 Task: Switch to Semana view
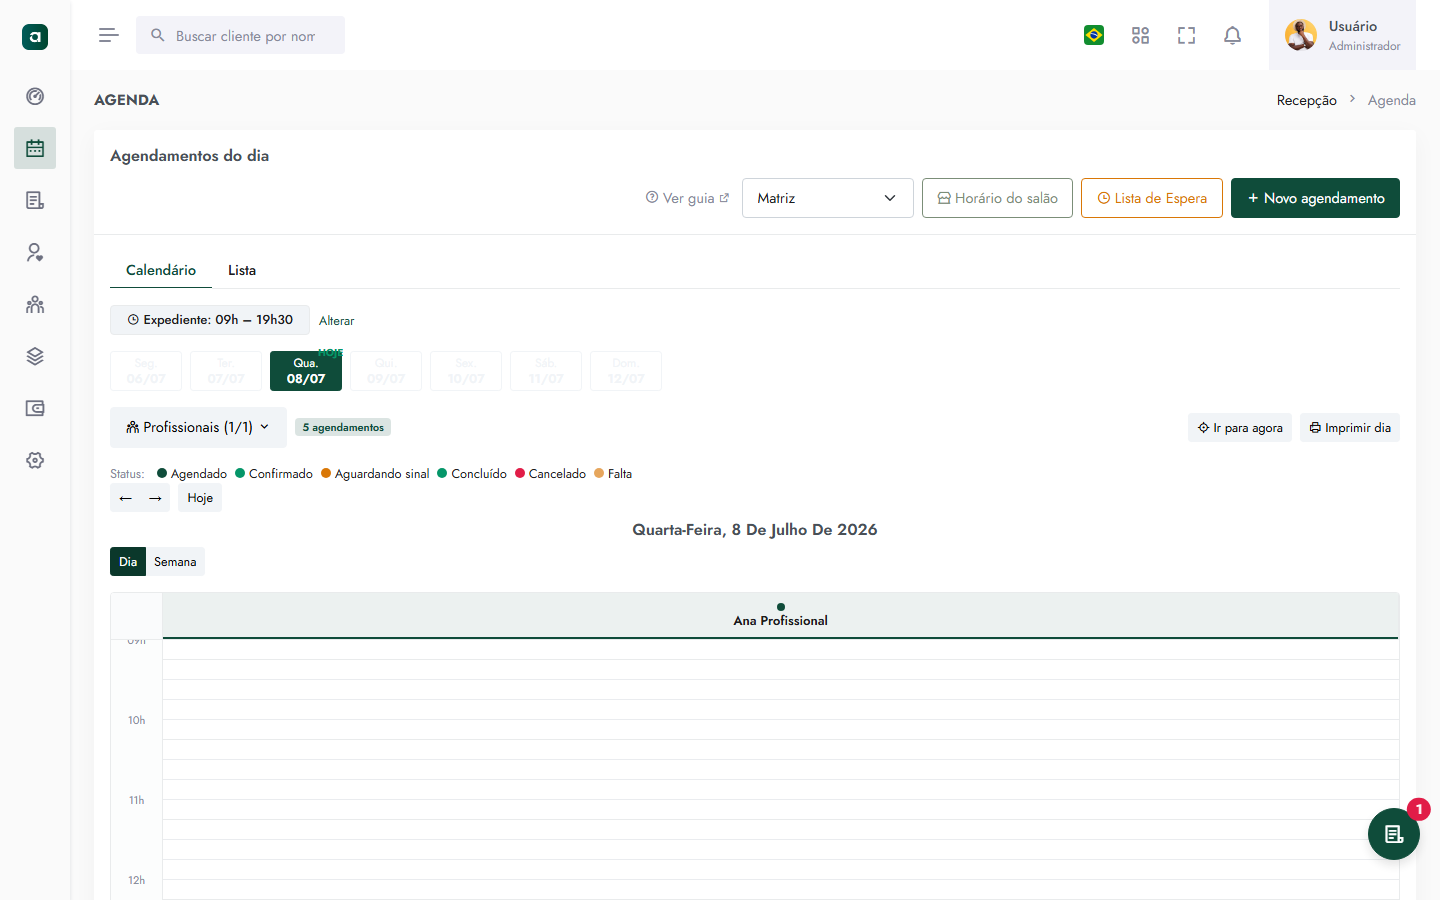pos(175,562)
